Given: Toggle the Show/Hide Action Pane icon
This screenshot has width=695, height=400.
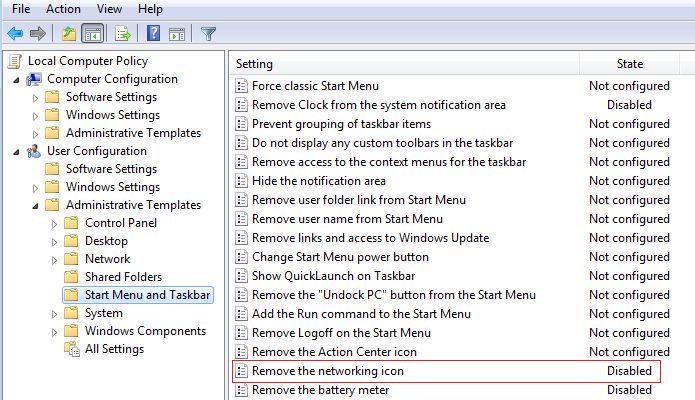Looking at the screenshot, I should click(175, 33).
